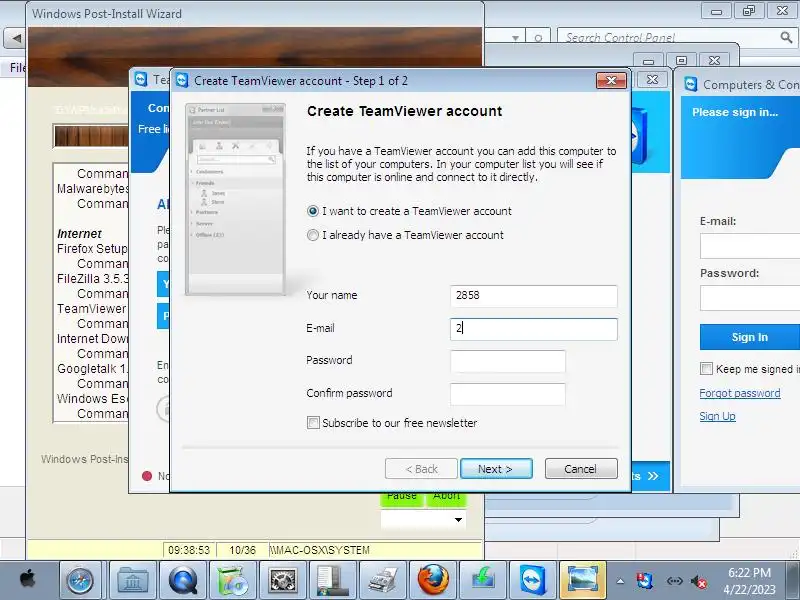Launch Firefox from the taskbar
800x600 pixels.
click(433, 581)
